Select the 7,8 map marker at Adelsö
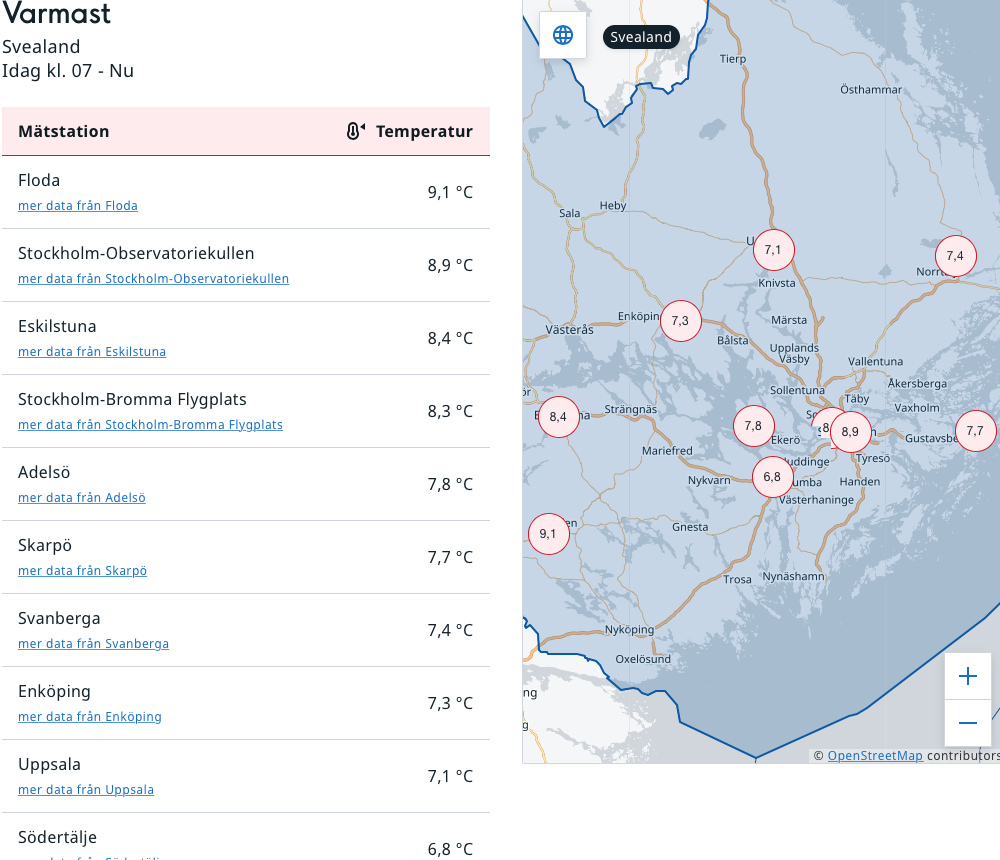The width and height of the screenshot is (1000, 860). [753, 426]
